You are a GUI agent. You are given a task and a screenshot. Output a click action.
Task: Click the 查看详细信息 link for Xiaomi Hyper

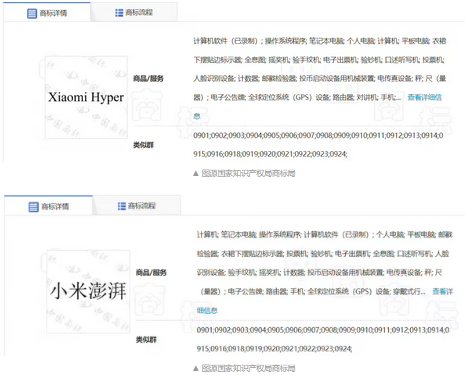coord(424,97)
